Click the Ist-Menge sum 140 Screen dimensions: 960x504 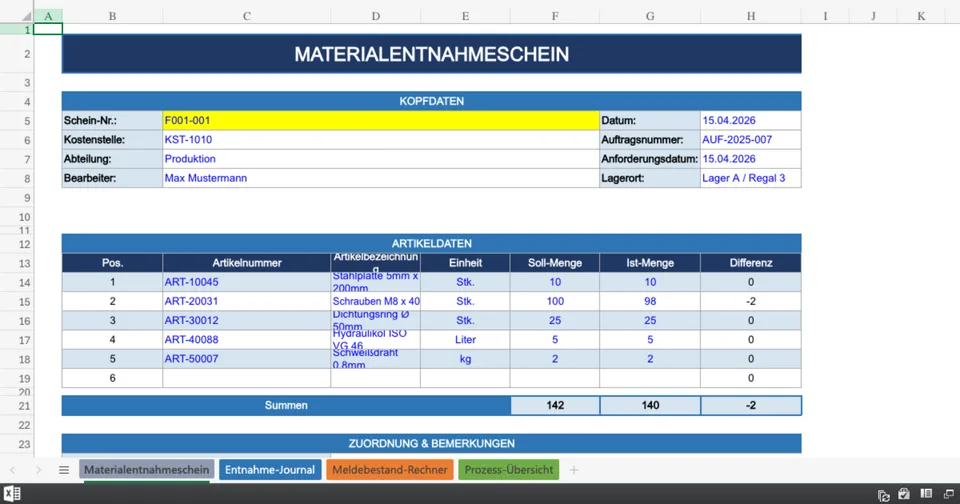pyautogui.click(x=650, y=405)
